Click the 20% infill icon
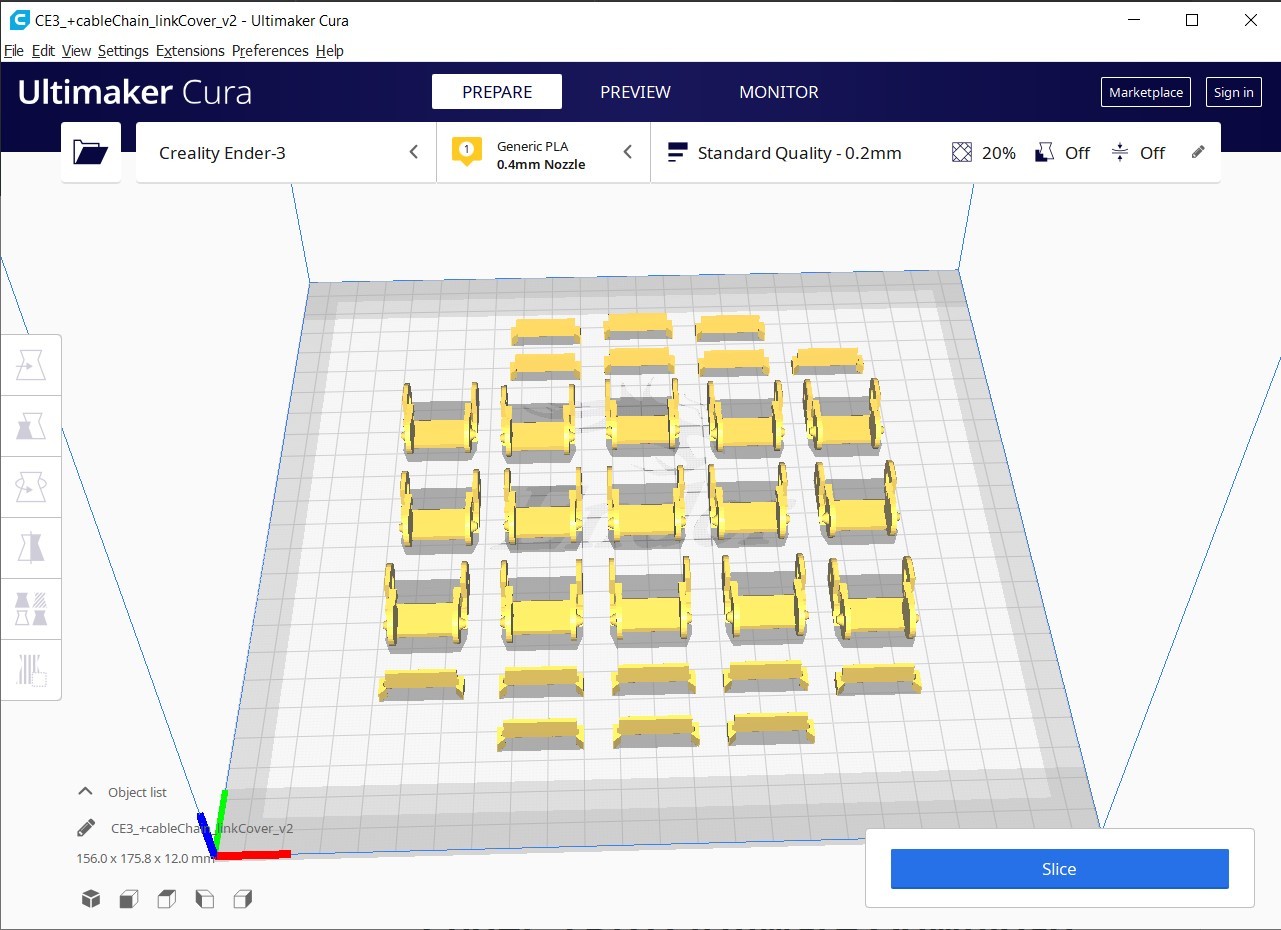The image size is (1281, 930). click(x=962, y=153)
